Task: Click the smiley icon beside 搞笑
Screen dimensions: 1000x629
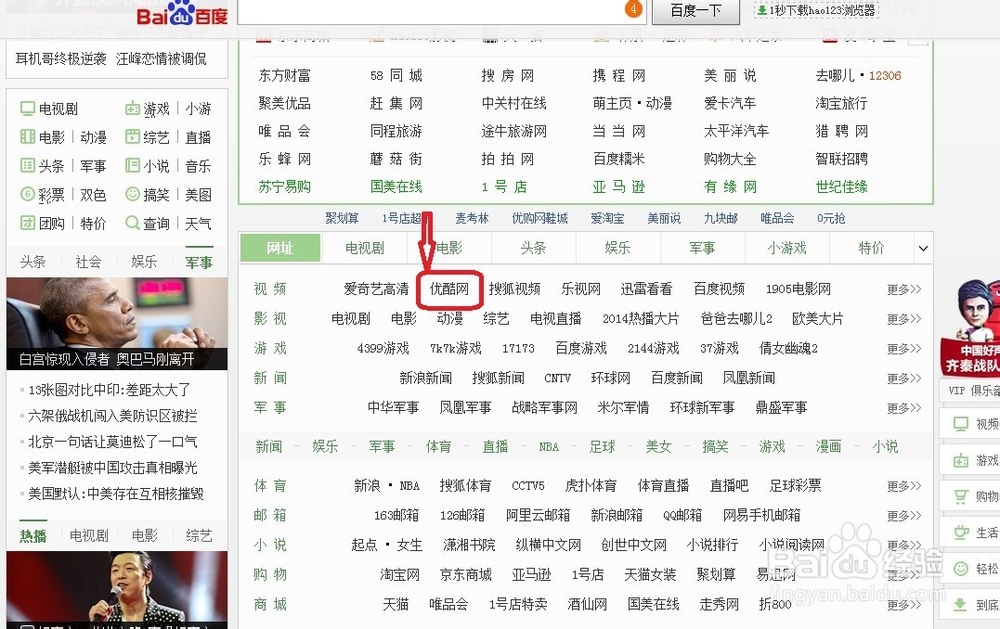Action: [x=132, y=194]
